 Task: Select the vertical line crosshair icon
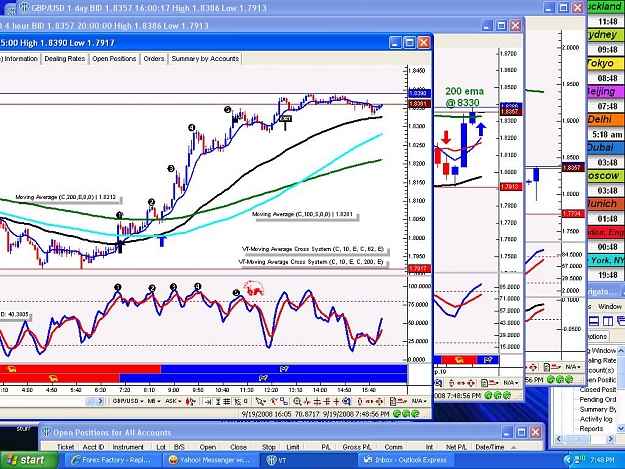pyautogui.click(x=307, y=402)
